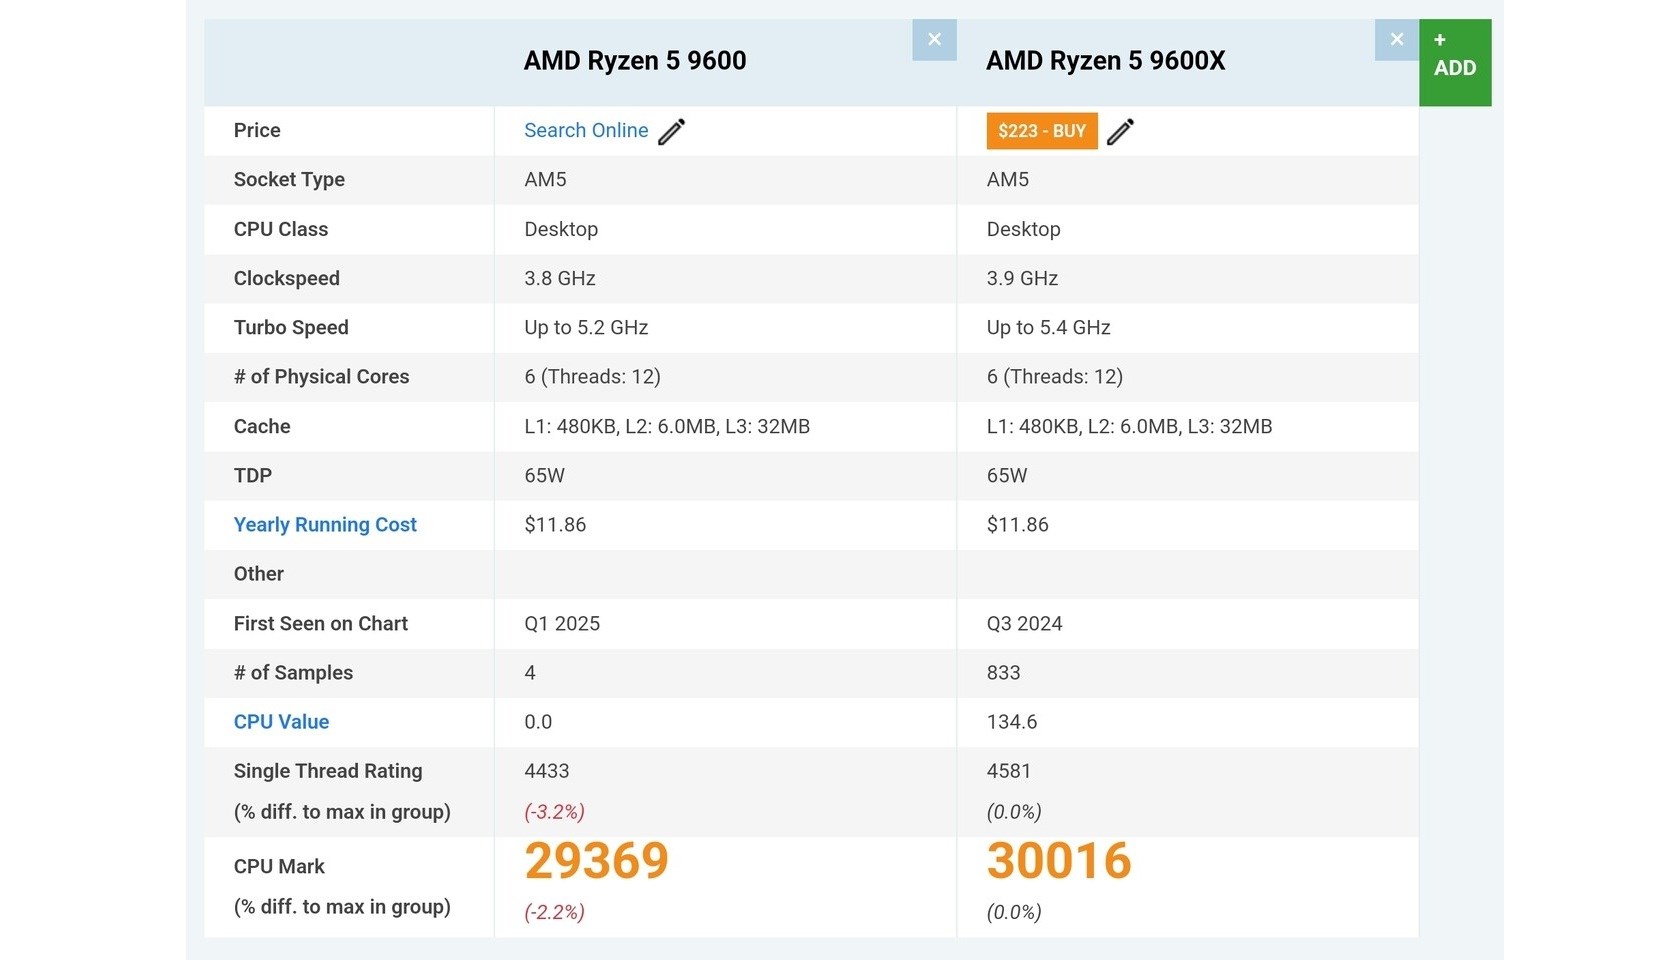Click First Seen on Chart label

(321, 623)
